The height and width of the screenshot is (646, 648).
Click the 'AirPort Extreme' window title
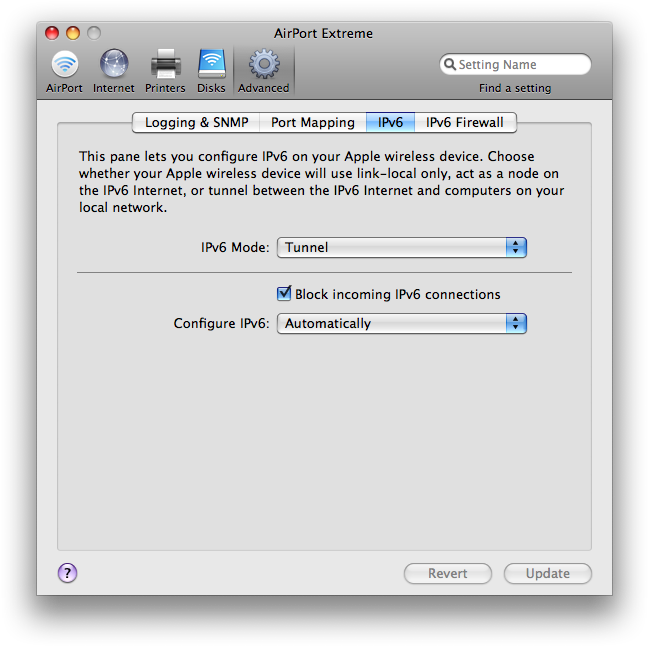pos(323,33)
